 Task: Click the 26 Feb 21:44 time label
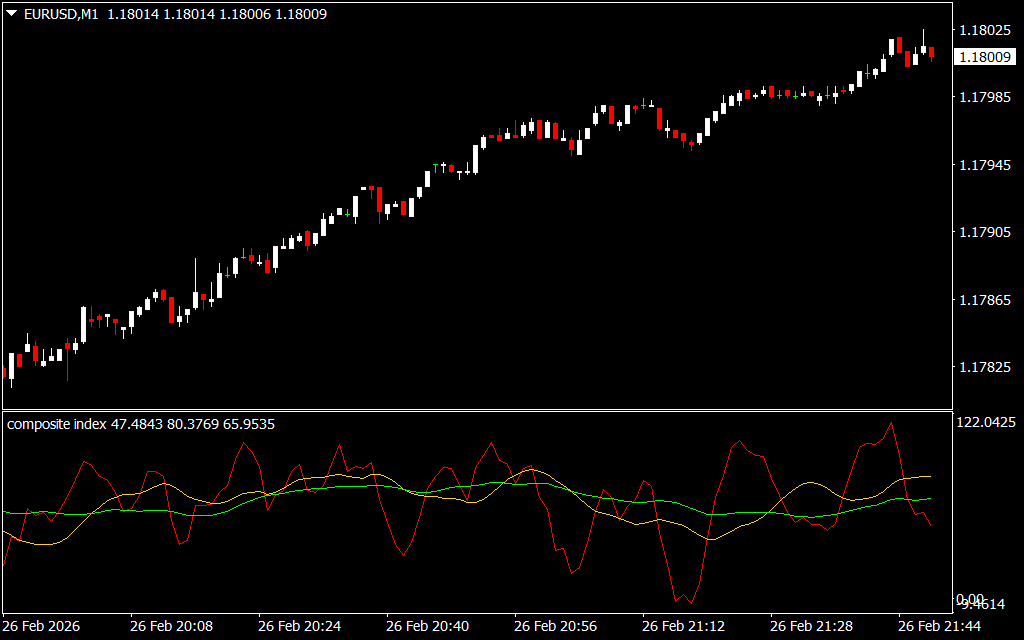click(x=939, y=626)
